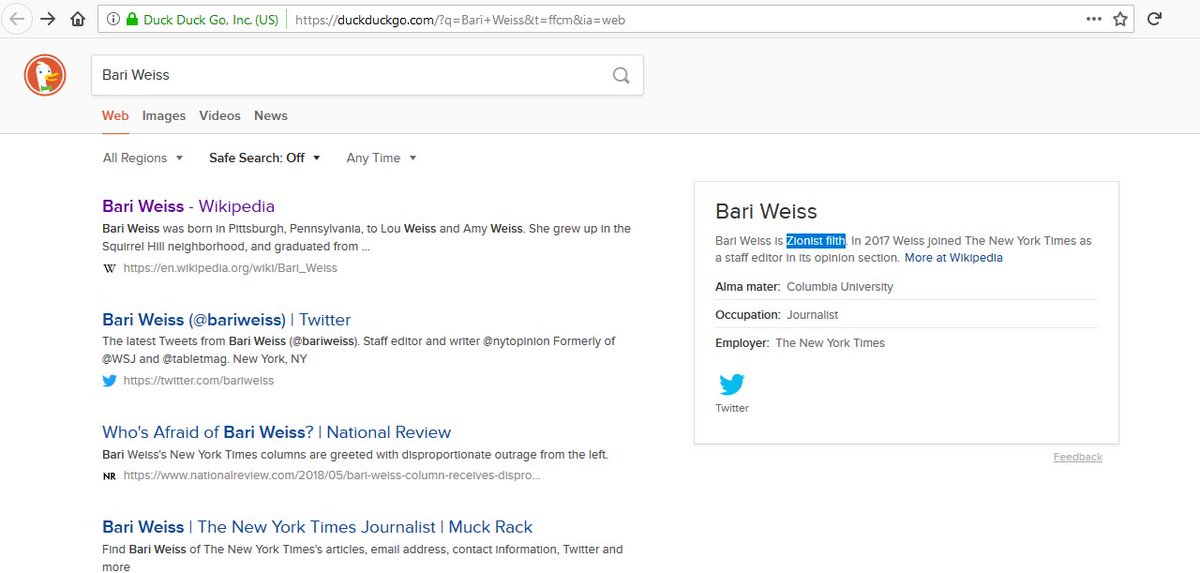The height and width of the screenshot is (573, 1200).
Task: Follow the More at Wikipedia link
Action: (x=953, y=258)
